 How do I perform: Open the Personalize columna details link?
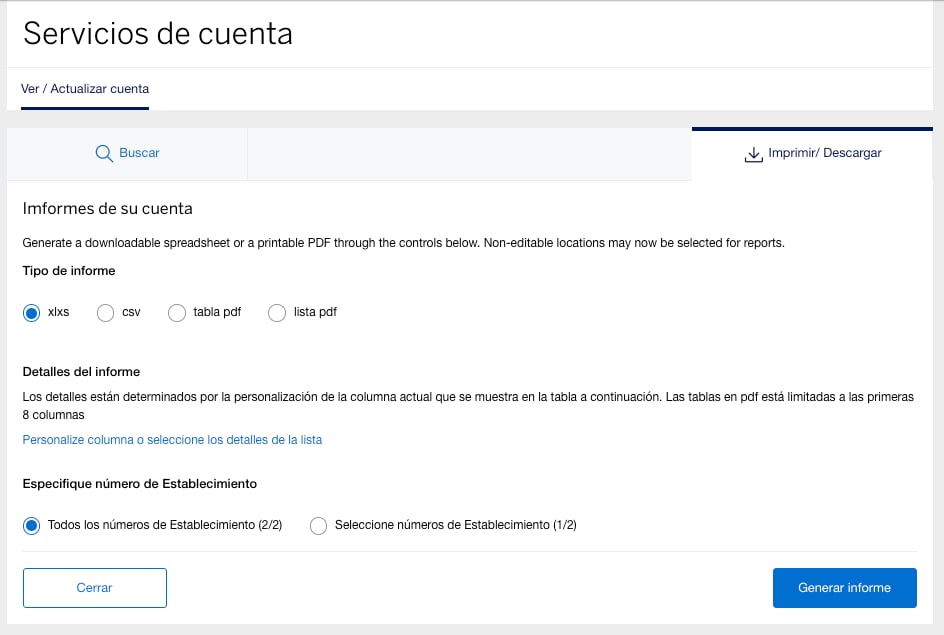(x=172, y=439)
